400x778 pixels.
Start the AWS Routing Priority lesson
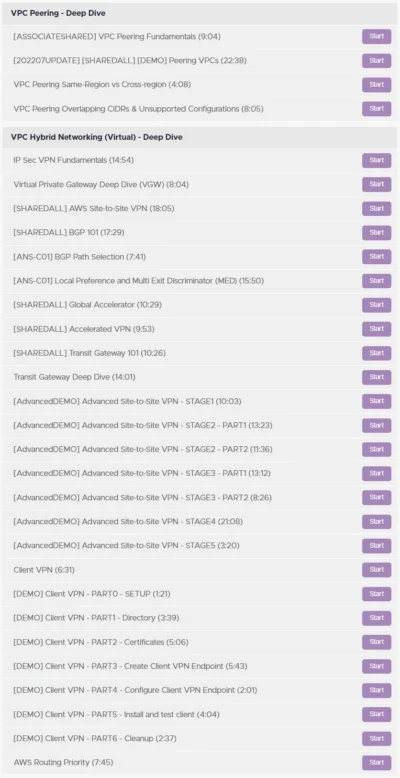click(x=376, y=763)
